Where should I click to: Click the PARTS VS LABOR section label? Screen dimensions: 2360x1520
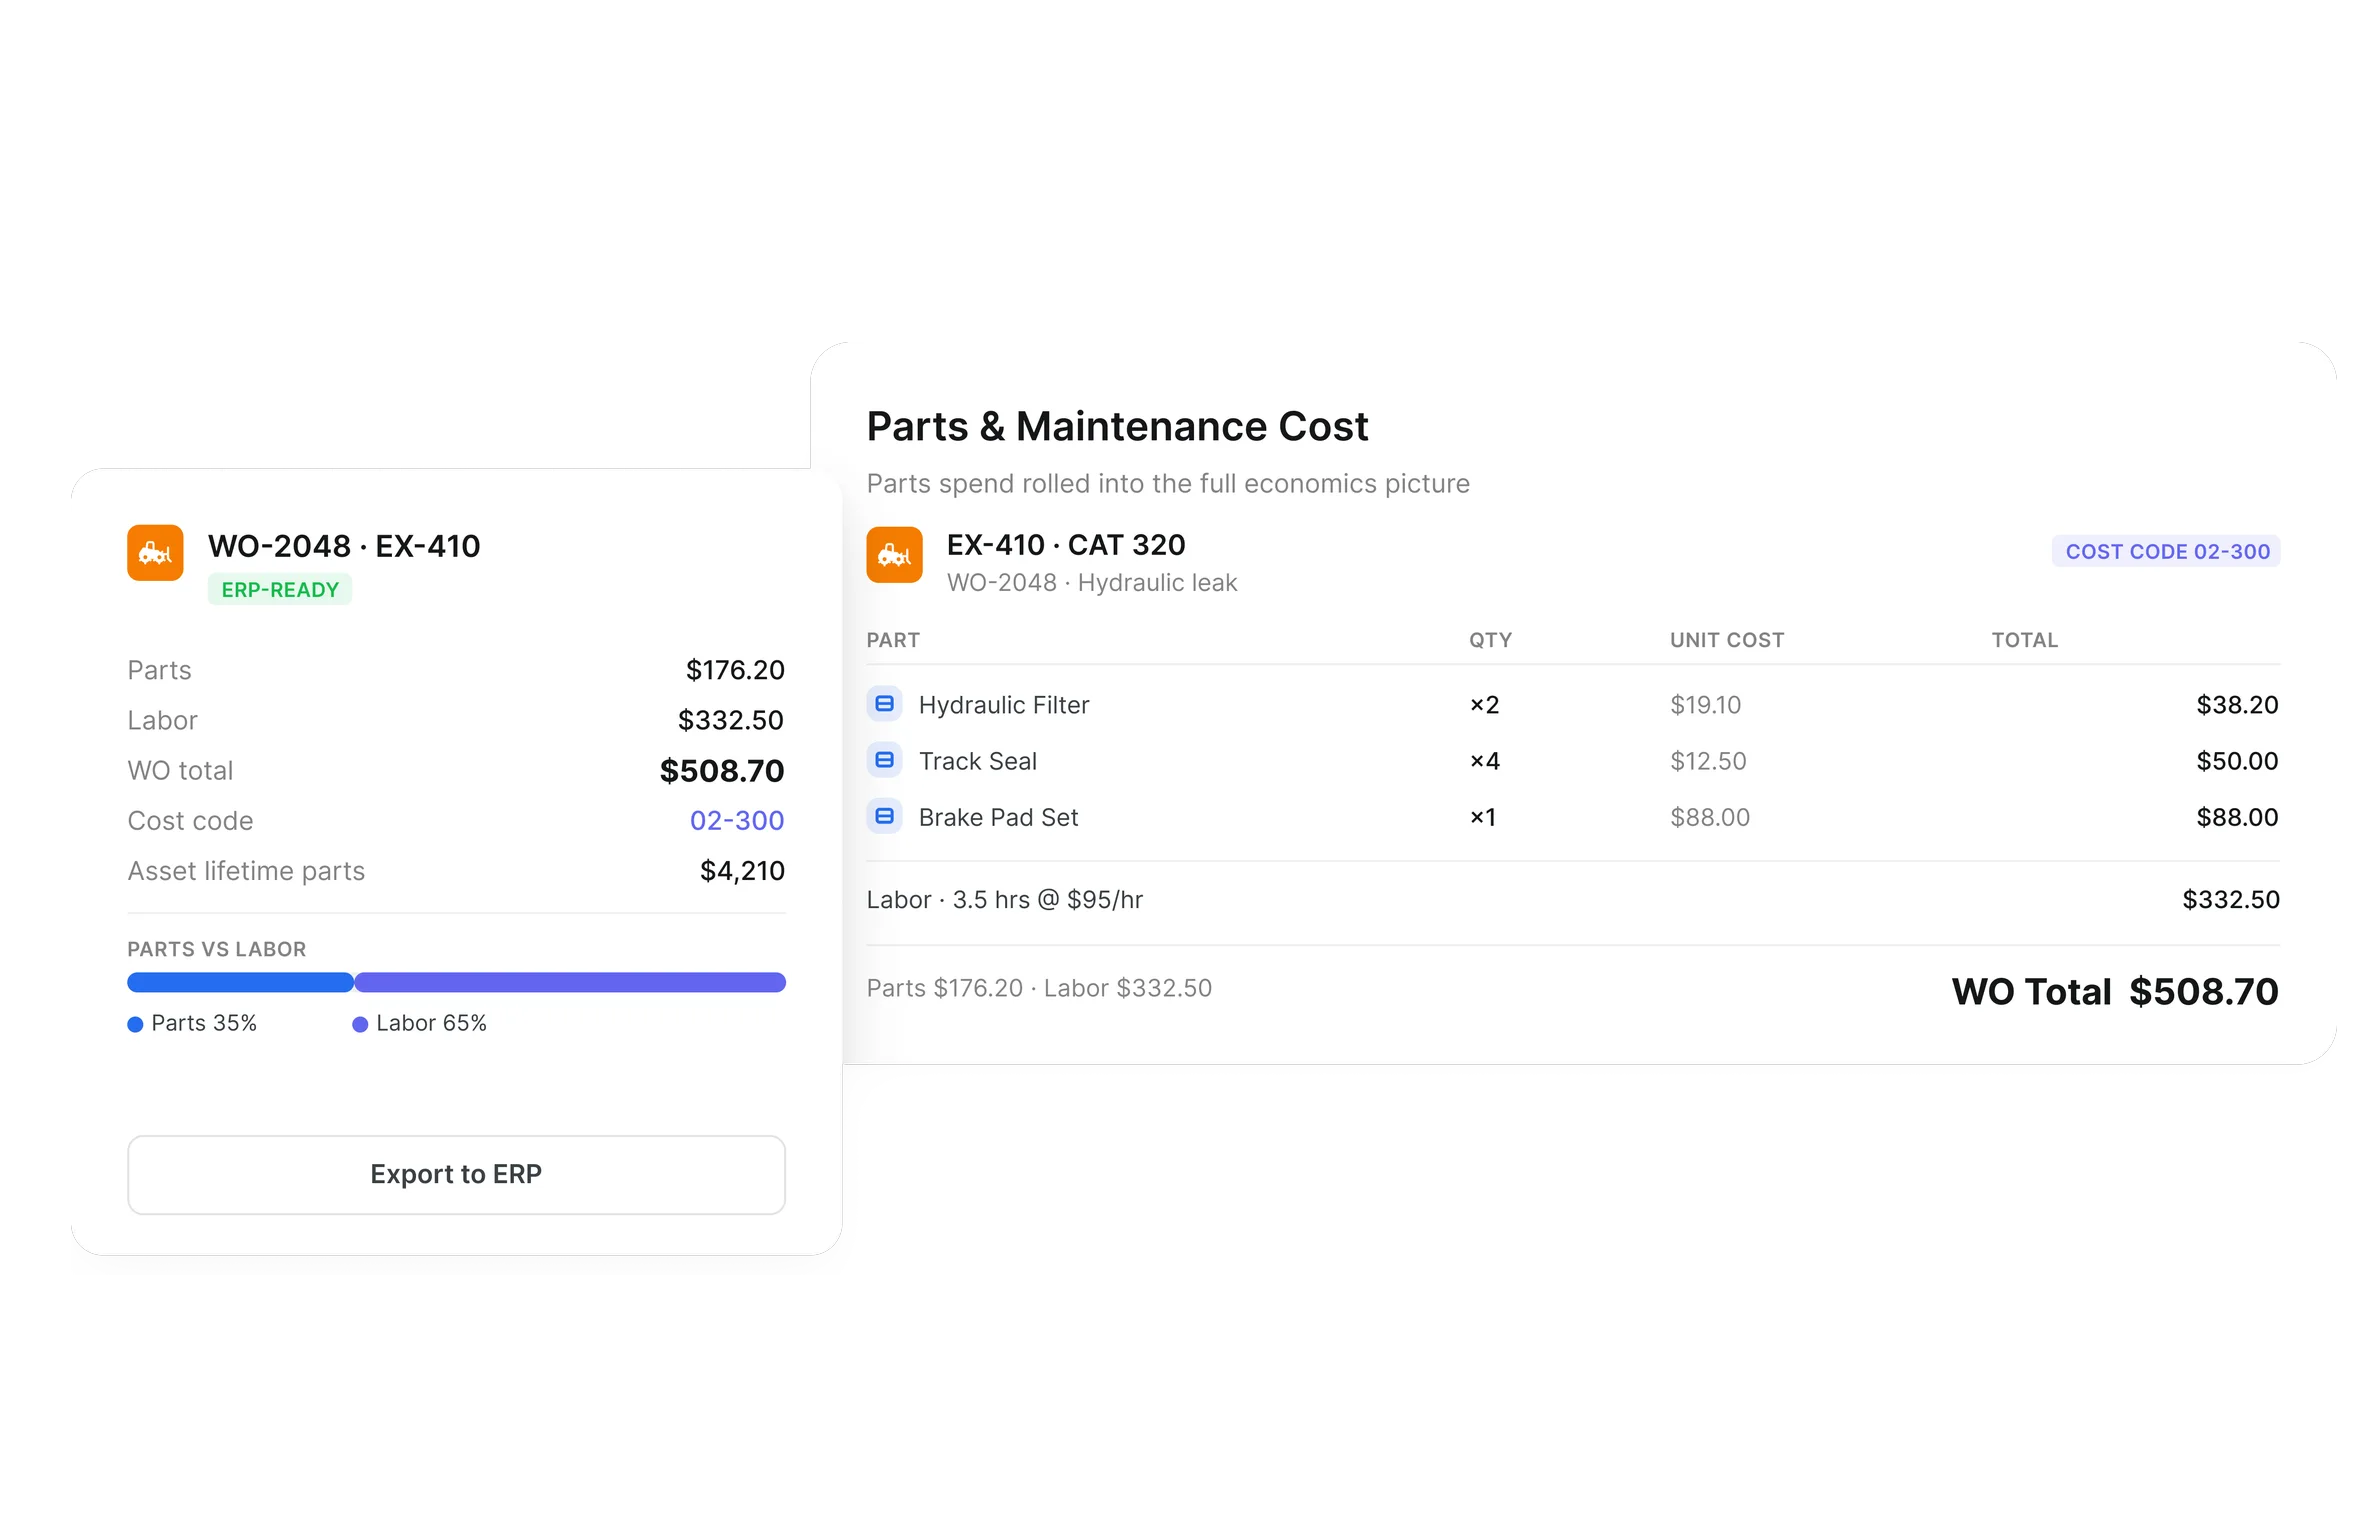click(217, 949)
